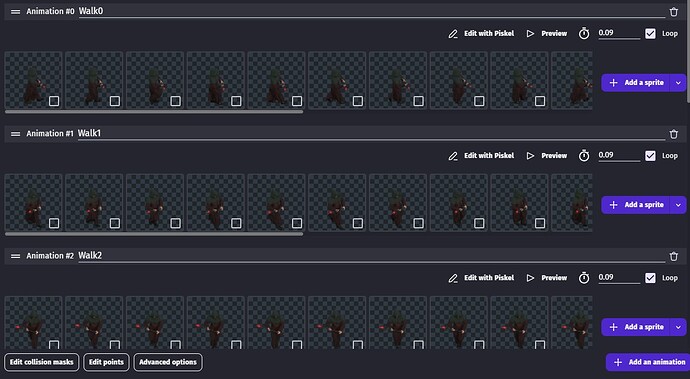Click the stopwatch icon in Walk1 row
The width and height of the screenshot is (690, 379).
[x=584, y=156]
